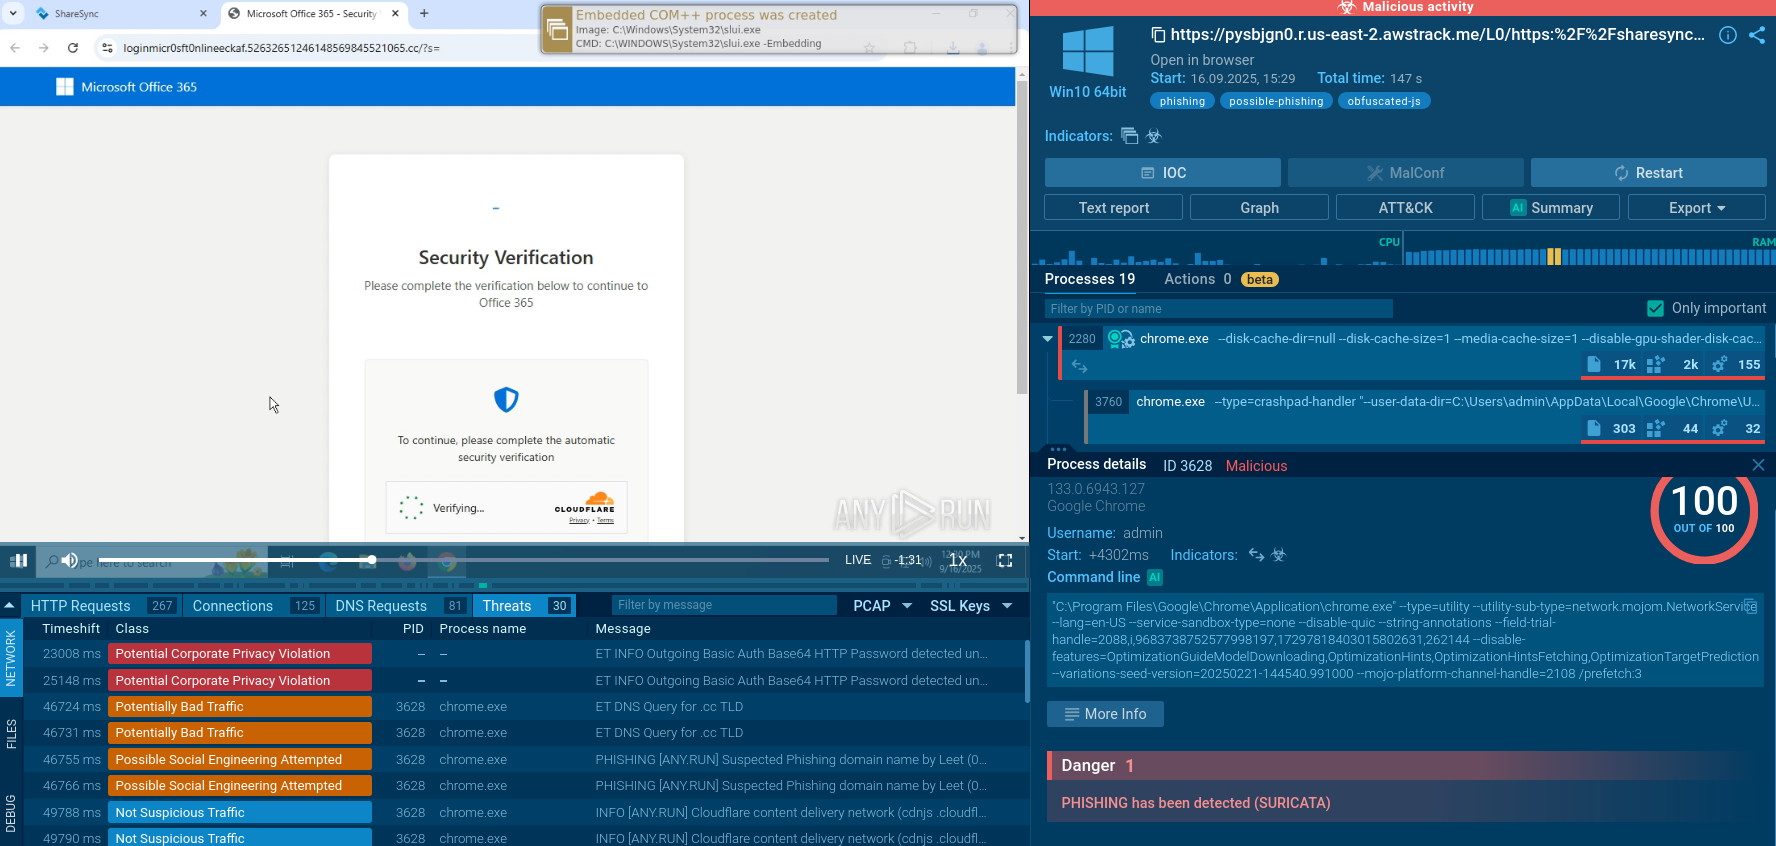Pause the session video playback

point(19,561)
